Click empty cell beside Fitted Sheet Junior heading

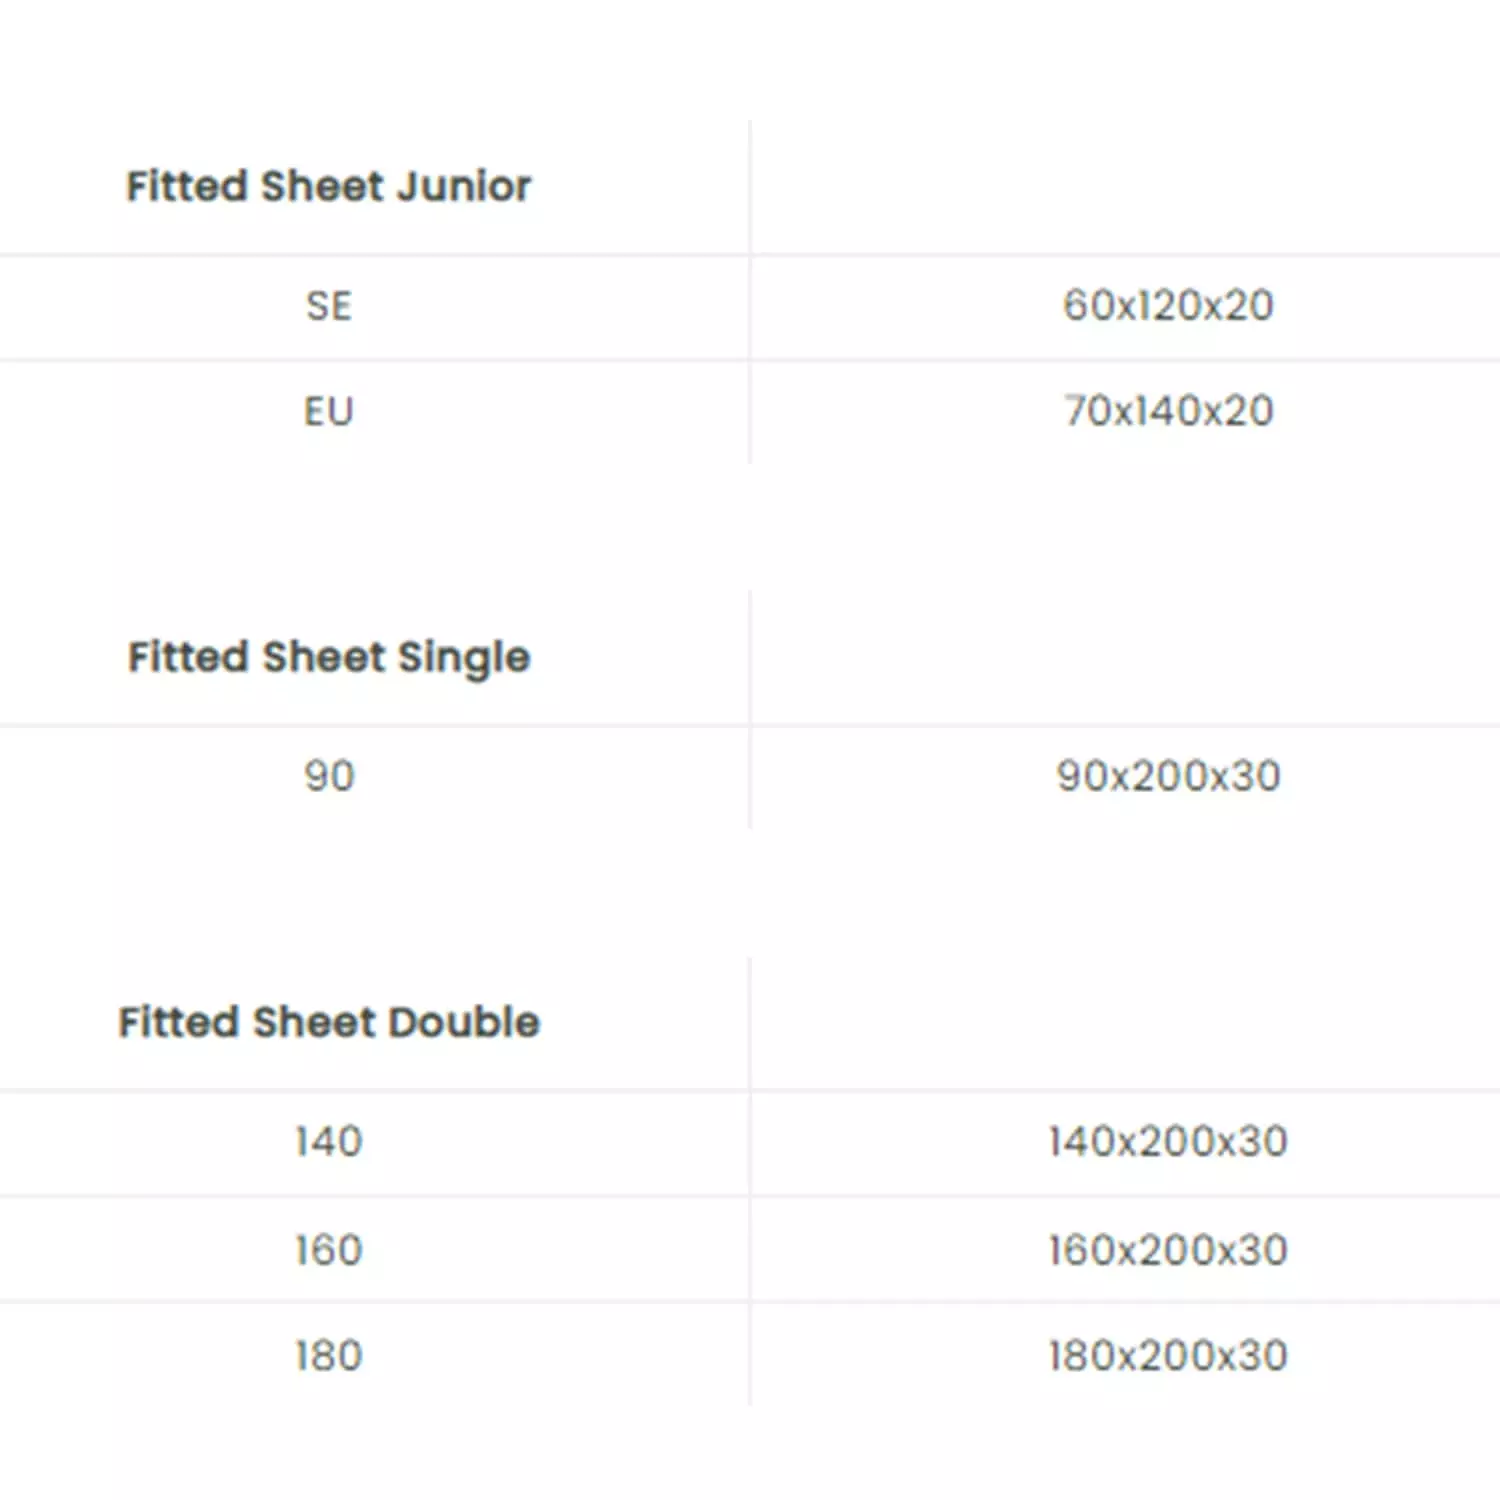coord(1125,187)
